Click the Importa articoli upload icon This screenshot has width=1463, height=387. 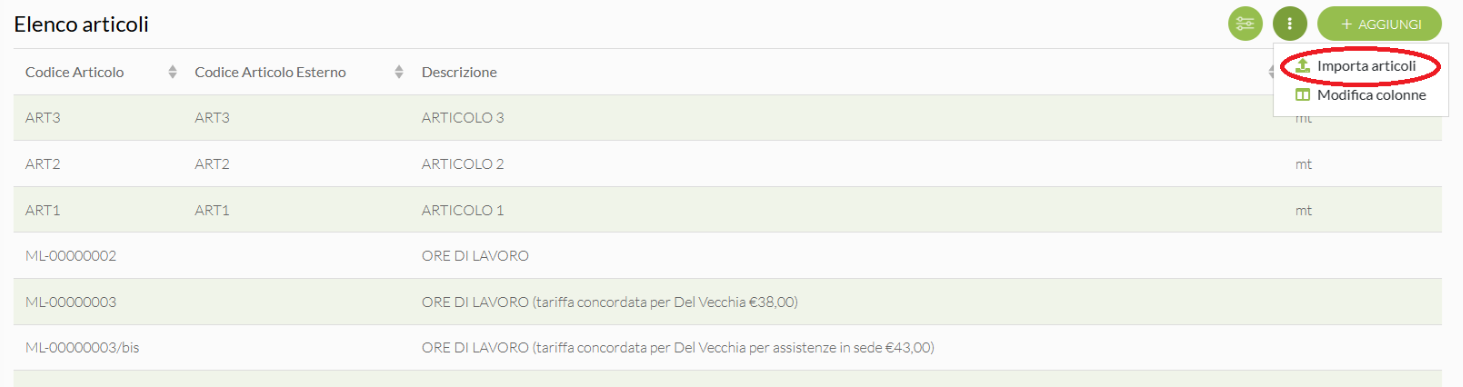(x=1302, y=66)
